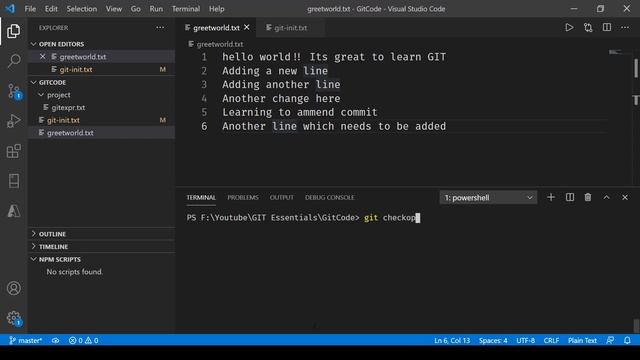Image resolution: width=640 pixels, height=360 pixels.
Task: Select greetworld.txt in the GITCODE tree
Action: pos(102,133)
